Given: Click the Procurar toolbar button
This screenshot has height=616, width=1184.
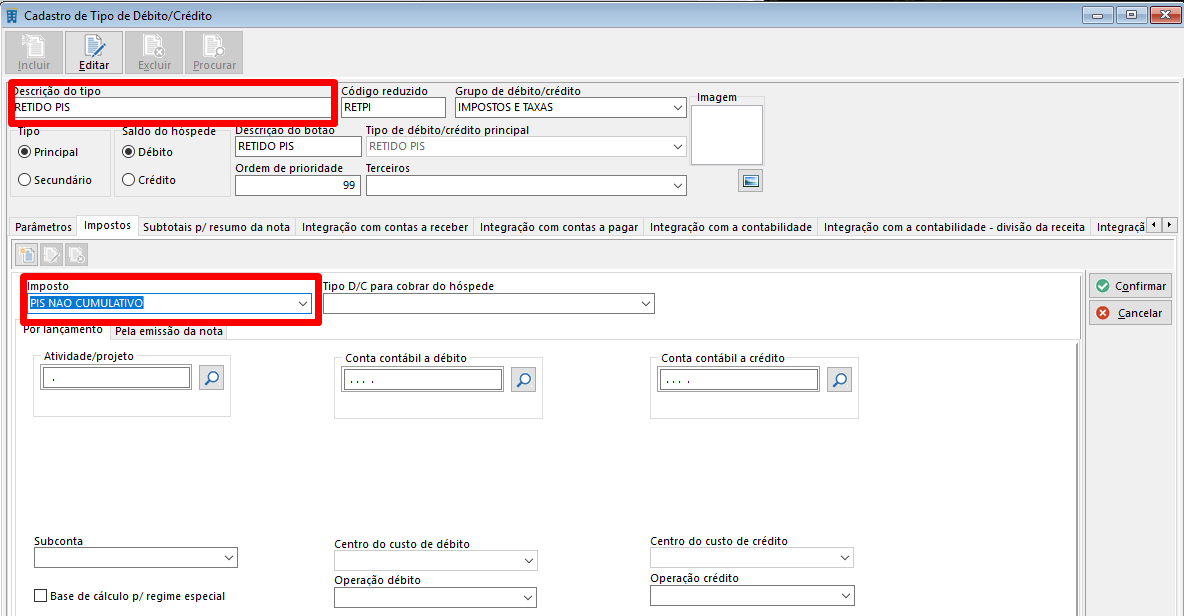Looking at the screenshot, I should pyautogui.click(x=214, y=52).
